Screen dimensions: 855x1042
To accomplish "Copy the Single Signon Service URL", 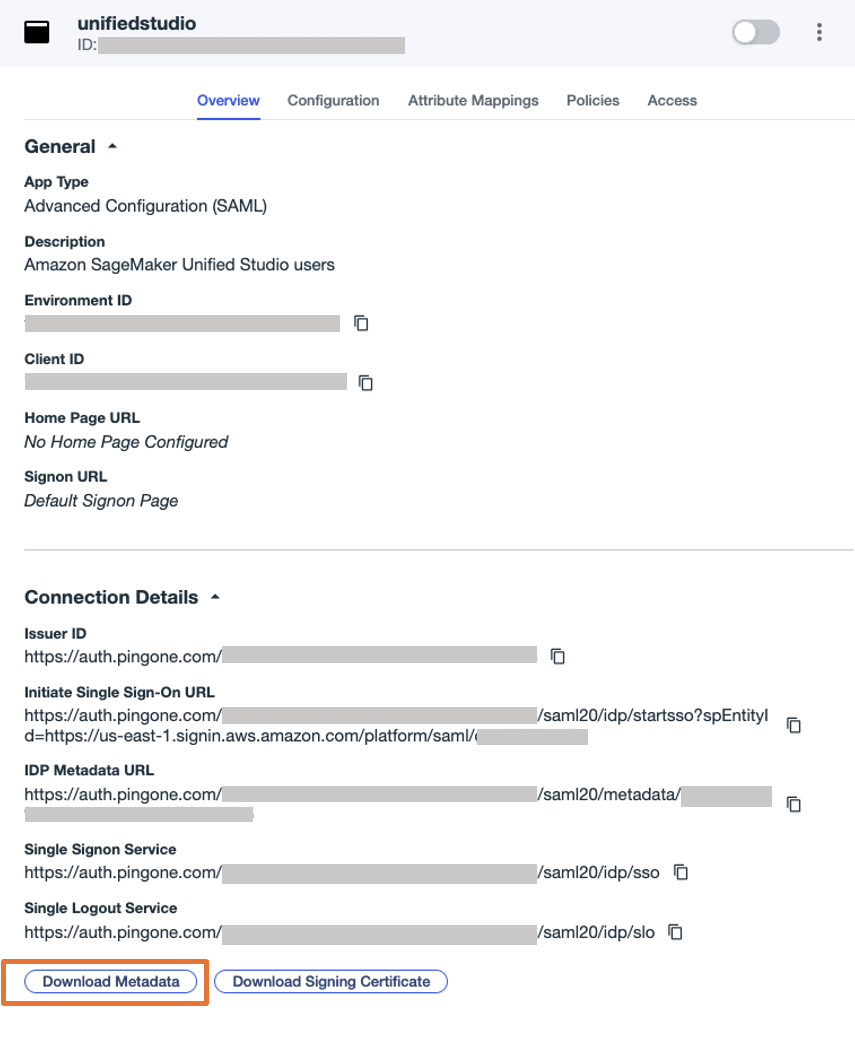I will click(681, 872).
